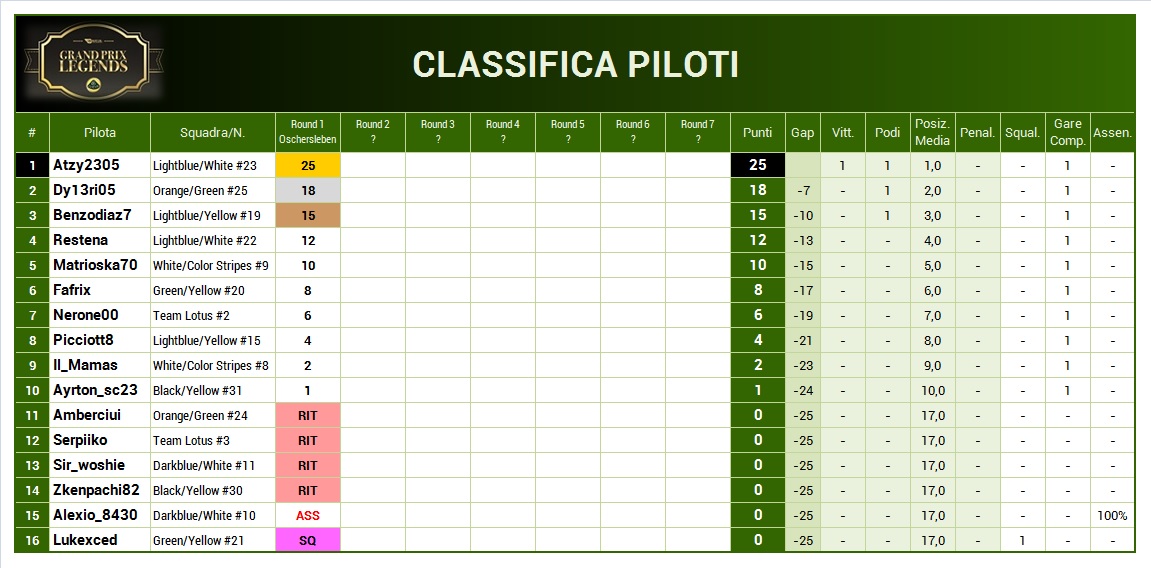
Task: Click the Round 1 Oschersleben column header
Action: coord(308,132)
